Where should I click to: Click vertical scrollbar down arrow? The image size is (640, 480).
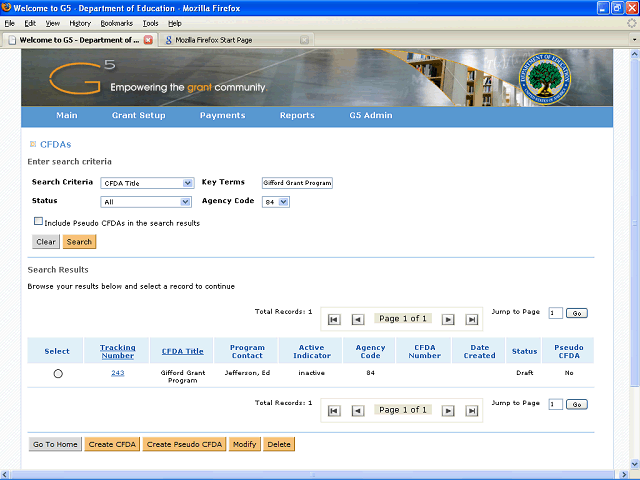pos(635,464)
